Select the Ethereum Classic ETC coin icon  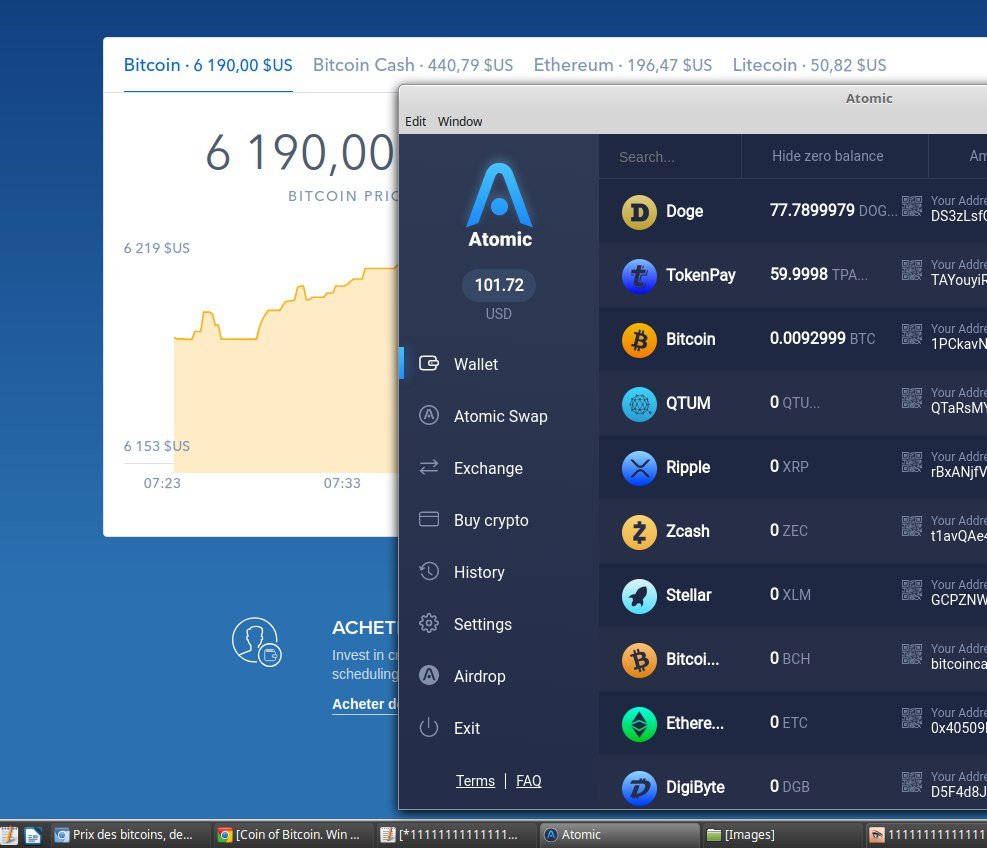click(639, 724)
